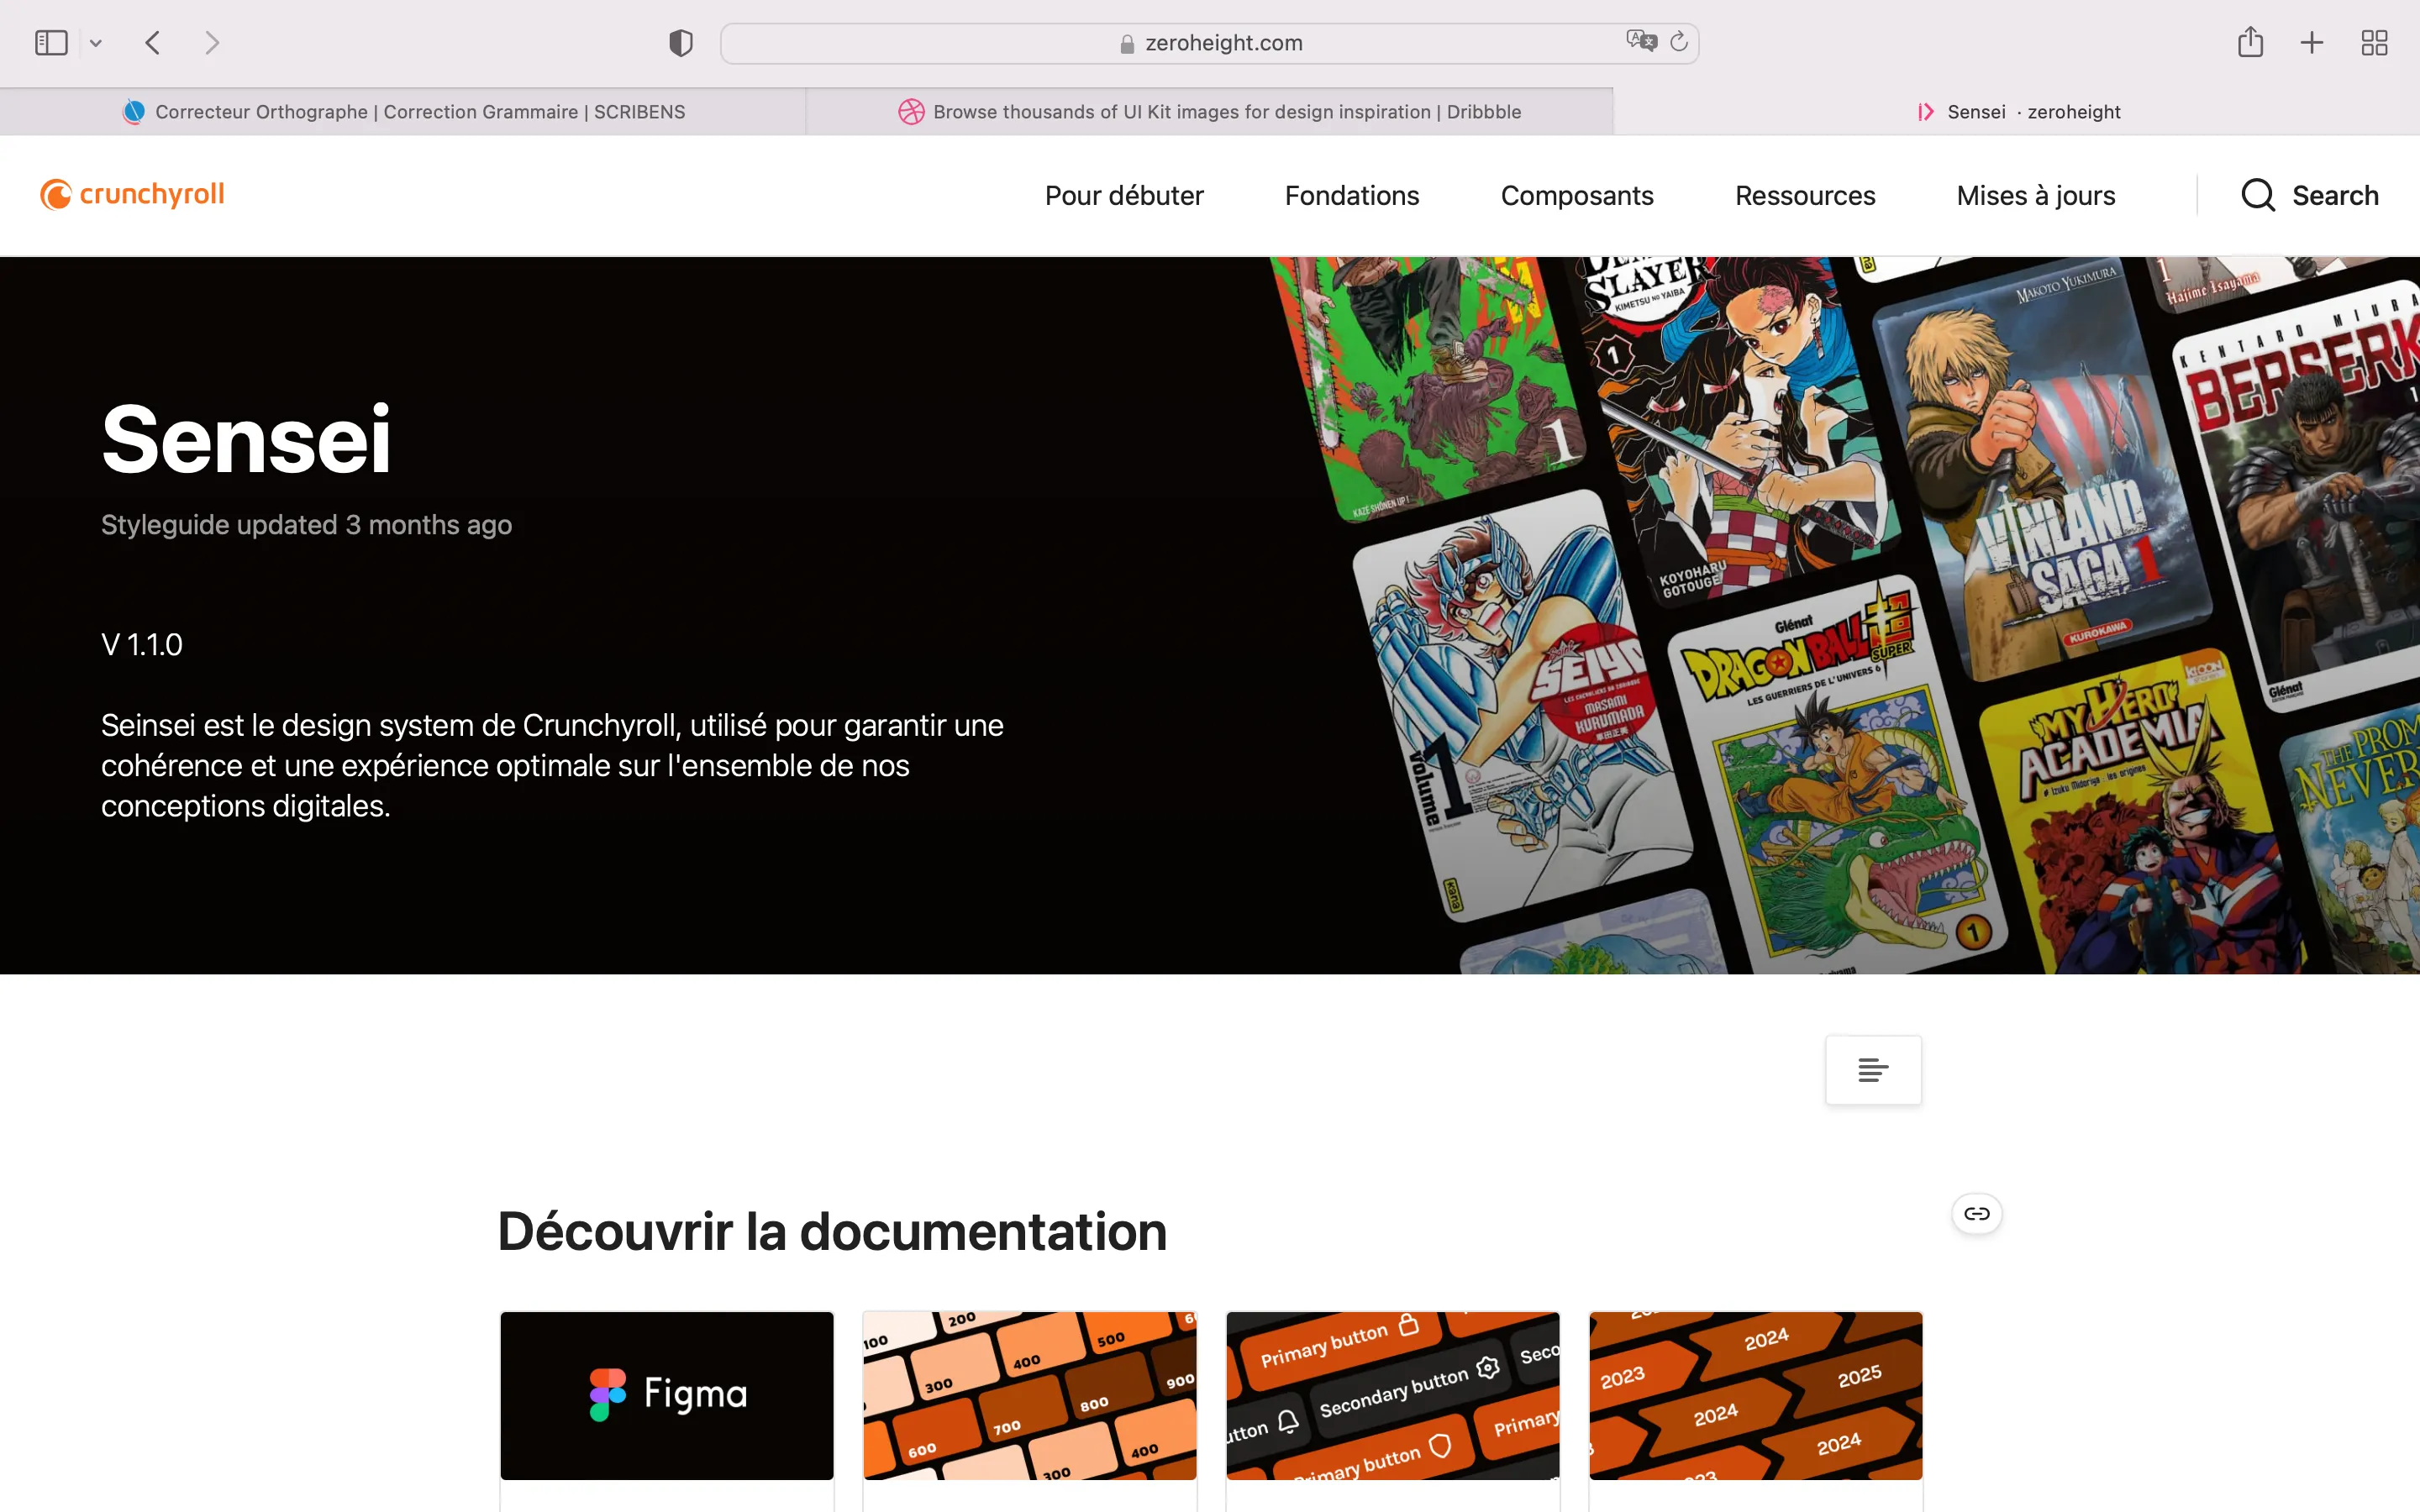Open the Share menu icon

[x=2250, y=42]
